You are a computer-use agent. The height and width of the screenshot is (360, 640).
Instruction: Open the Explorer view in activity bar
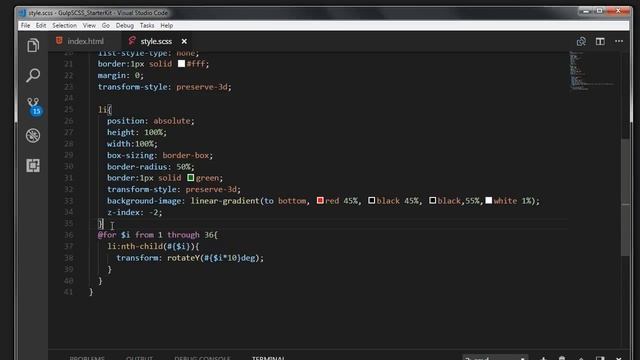[x=33, y=45]
